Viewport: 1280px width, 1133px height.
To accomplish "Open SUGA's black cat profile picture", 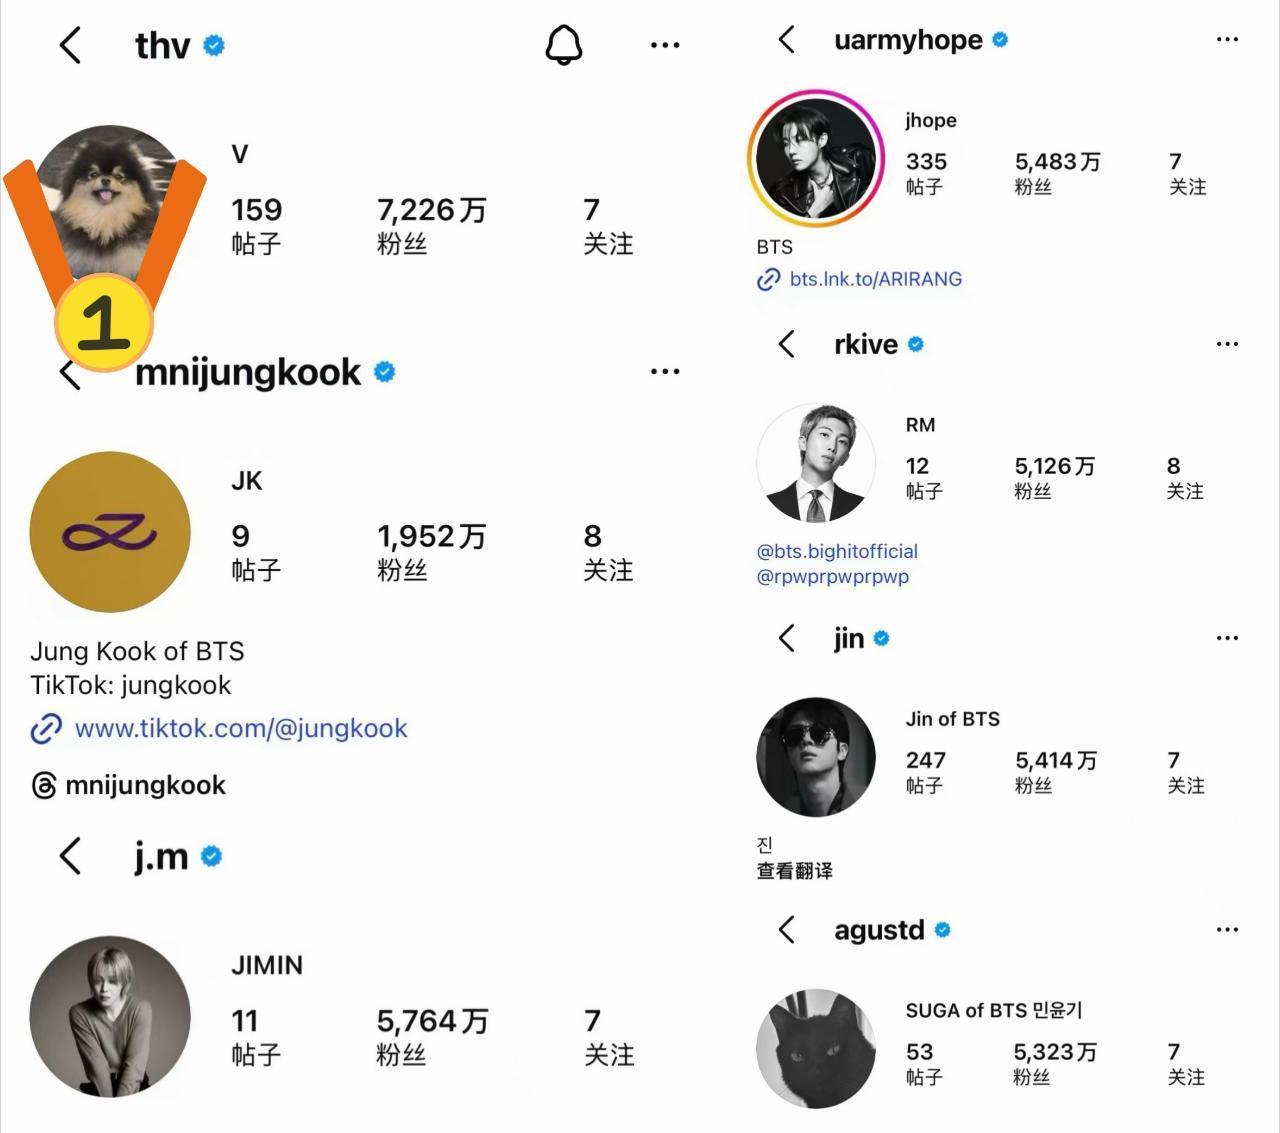I will pos(815,1048).
